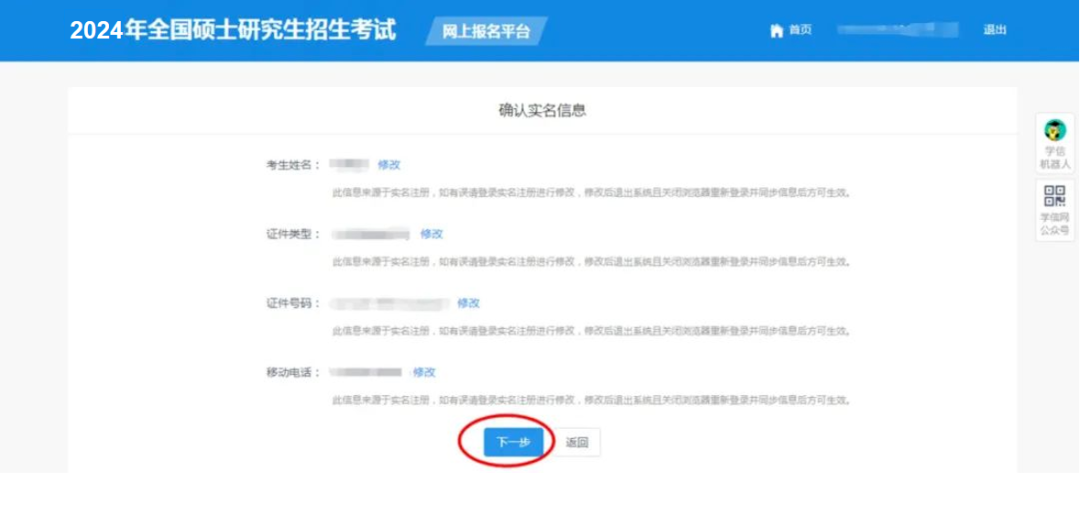Click 退出 to log out
The height and width of the screenshot is (516, 1080).
point(995,30)
